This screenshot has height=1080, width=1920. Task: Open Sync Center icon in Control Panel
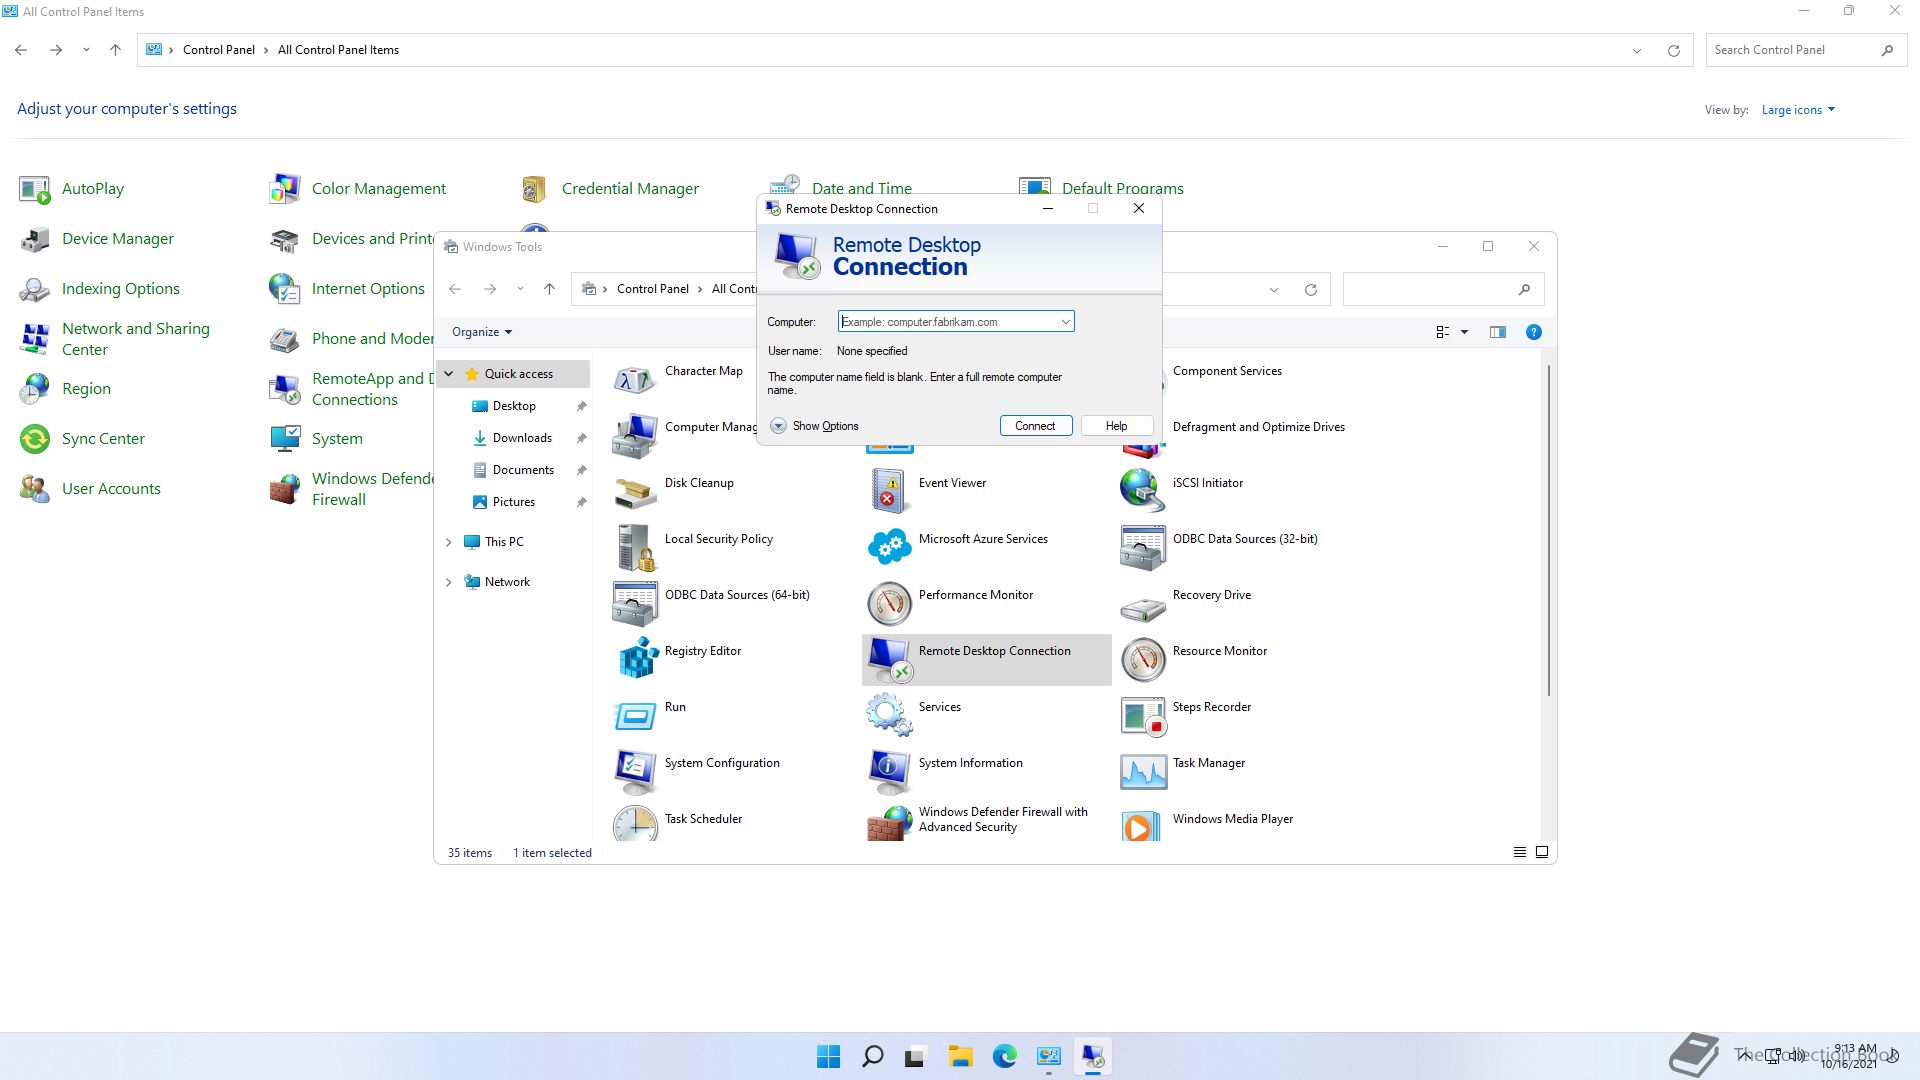(35, 438)
